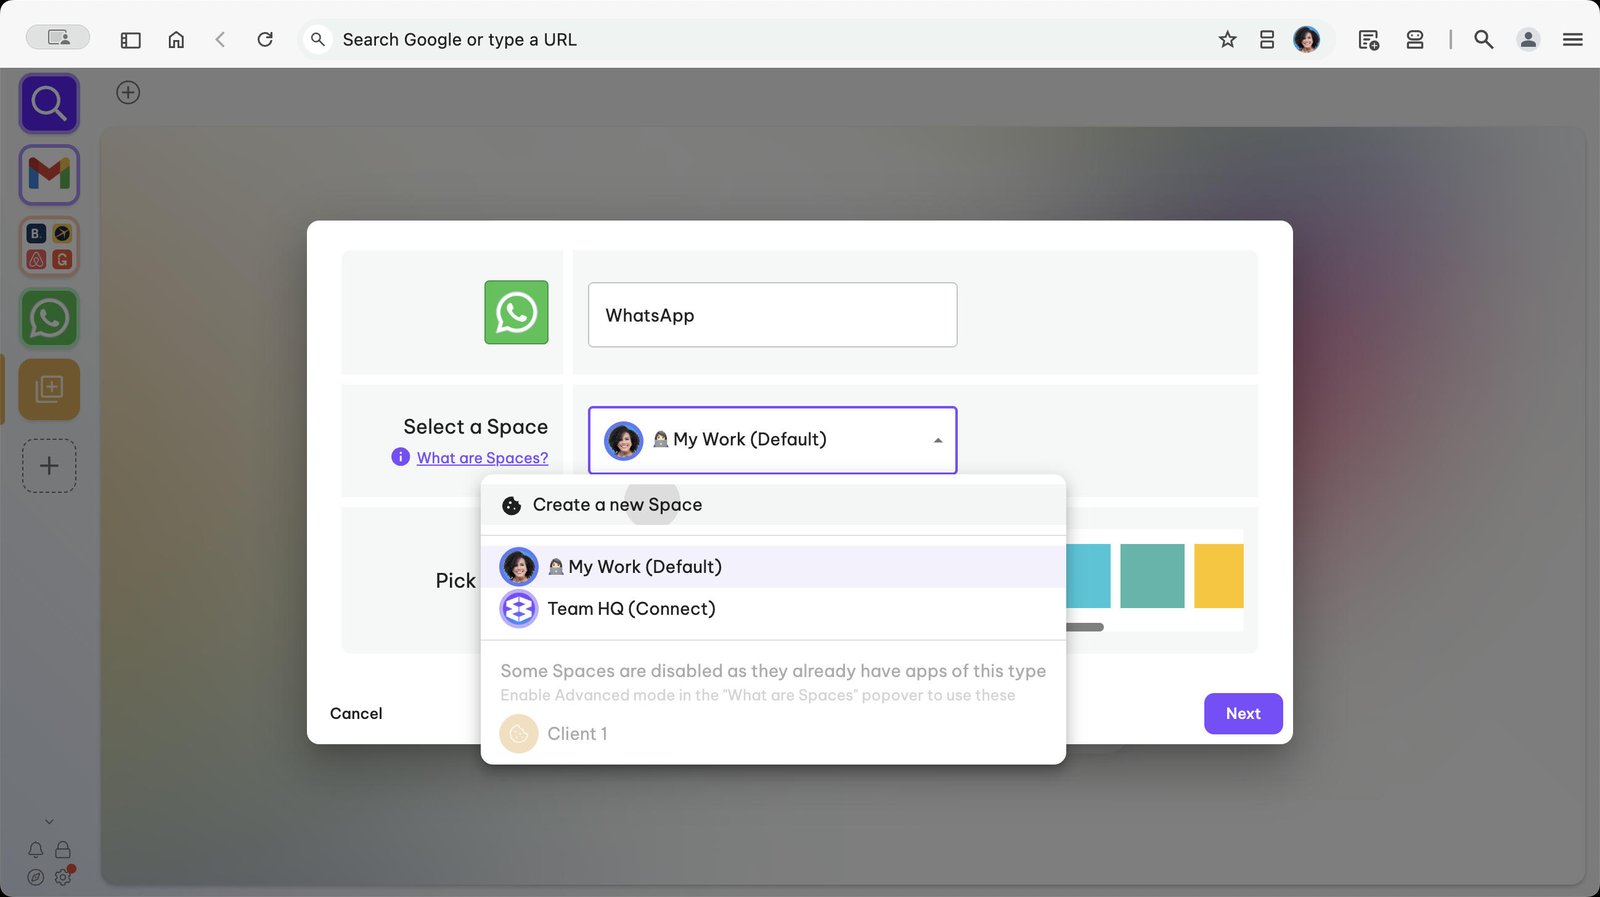Bookmark this page with the star

click(x=1228, y=40)
